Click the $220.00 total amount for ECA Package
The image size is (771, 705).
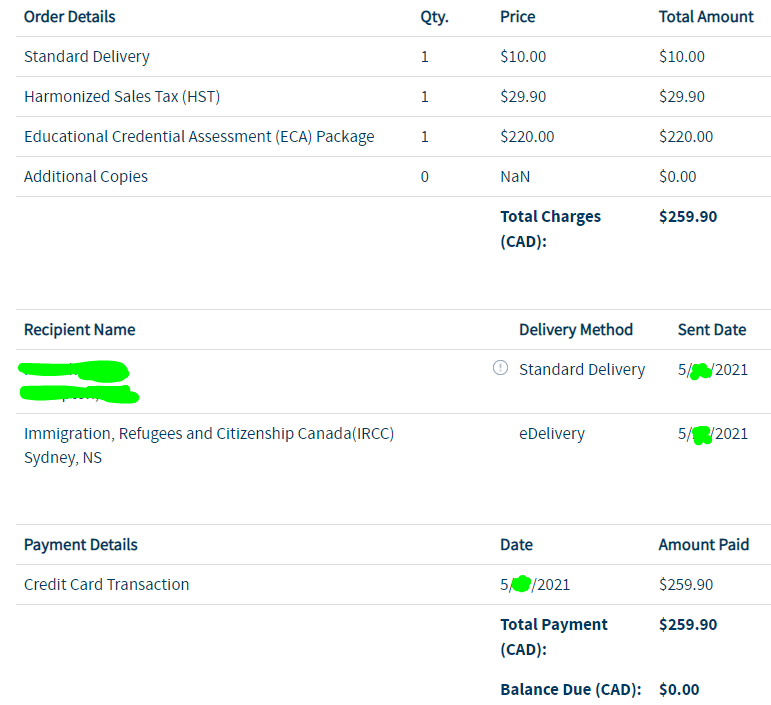686,137
